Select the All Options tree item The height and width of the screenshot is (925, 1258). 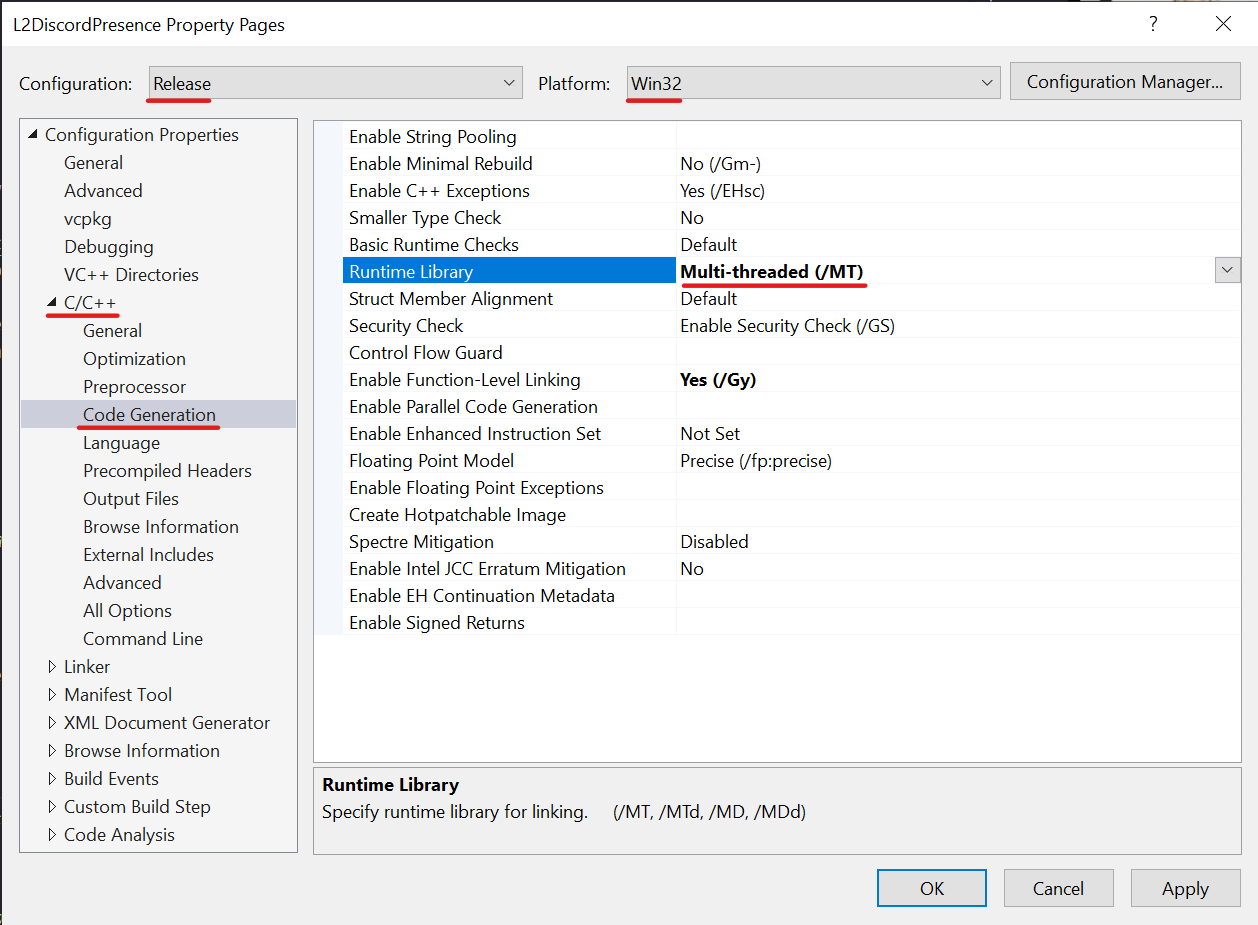click(x=127, y=611)
